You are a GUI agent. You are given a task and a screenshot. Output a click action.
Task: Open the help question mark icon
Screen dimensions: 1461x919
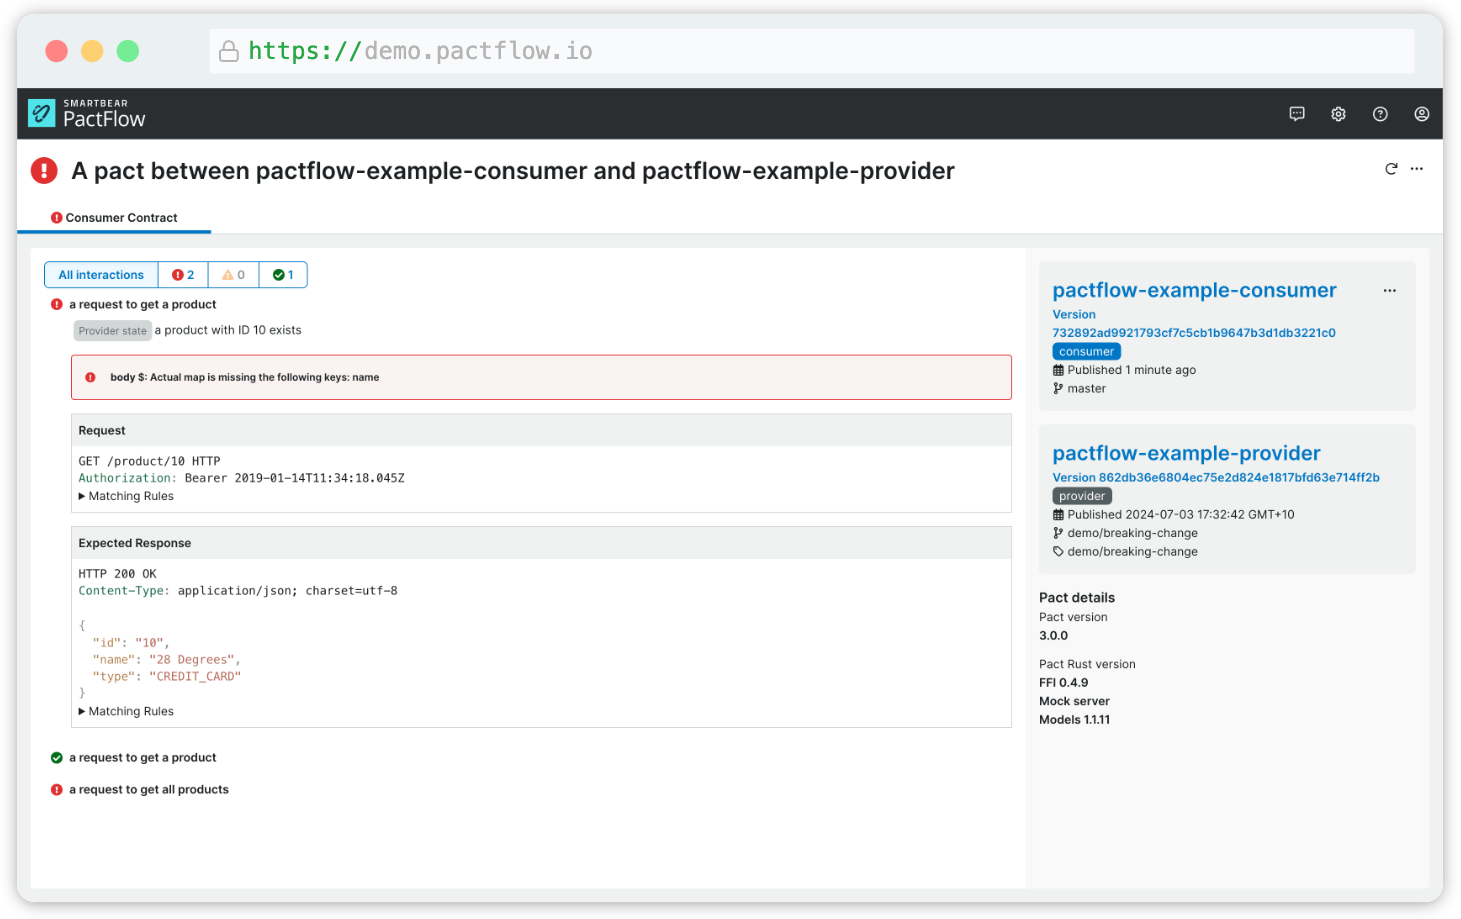[x=1380, y=114]
